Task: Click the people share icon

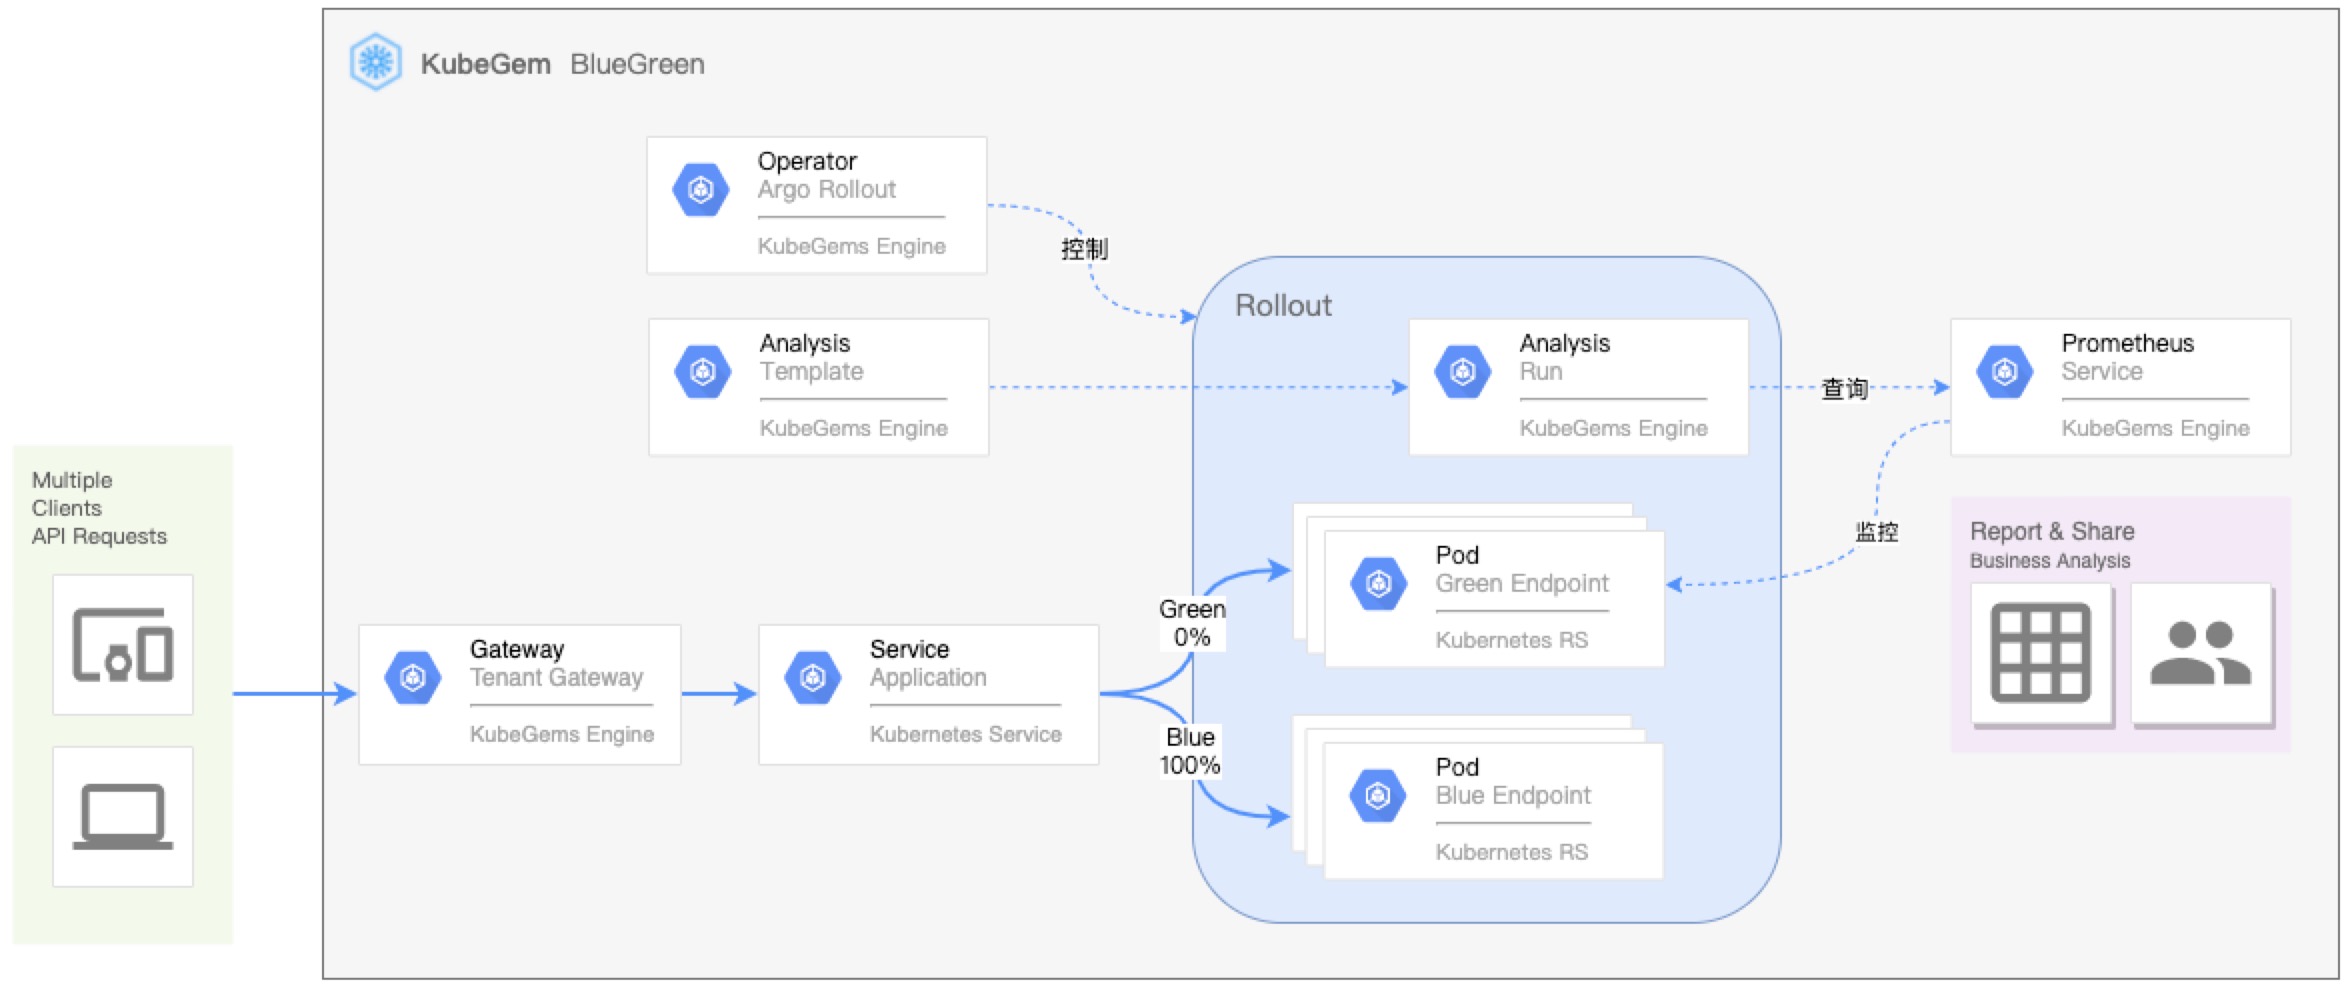Action: (x=2201, y=652)
